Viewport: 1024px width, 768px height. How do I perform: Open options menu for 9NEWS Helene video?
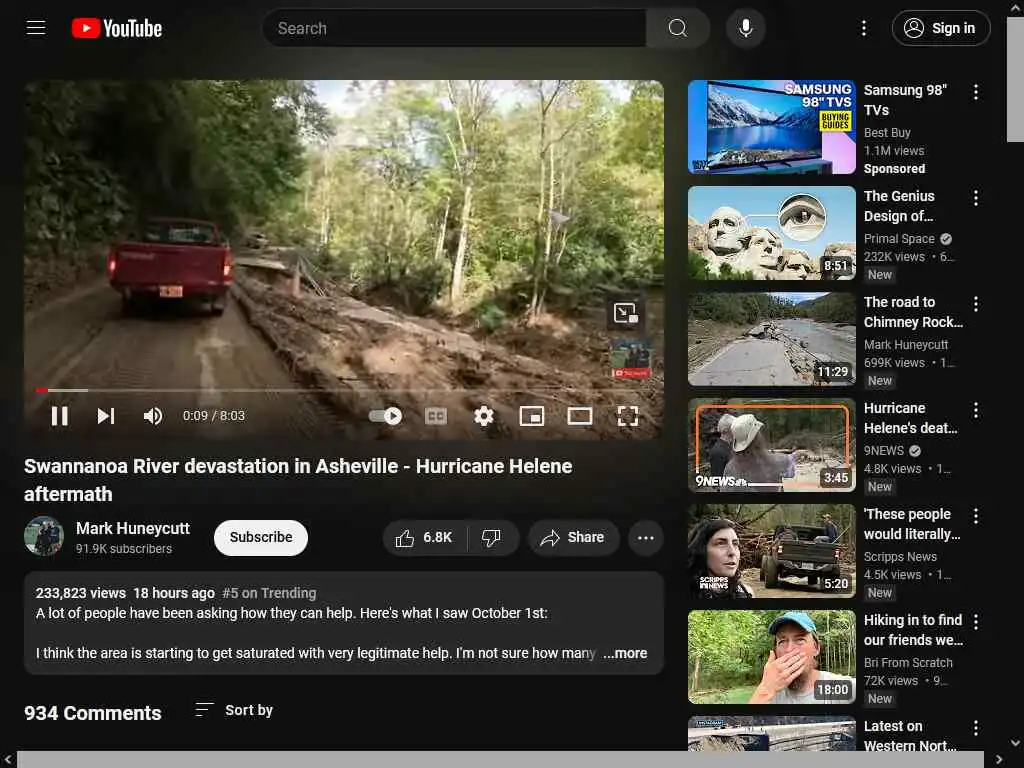pyautogui.click(x=976, y=410)
